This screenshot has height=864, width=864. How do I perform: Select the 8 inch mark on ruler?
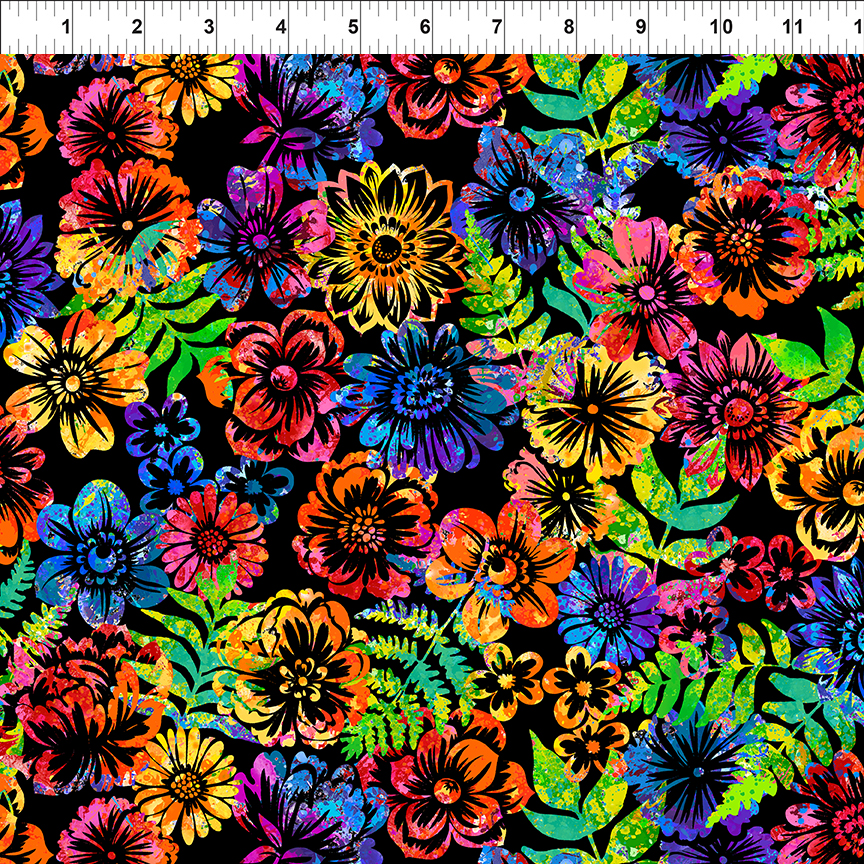569,28
